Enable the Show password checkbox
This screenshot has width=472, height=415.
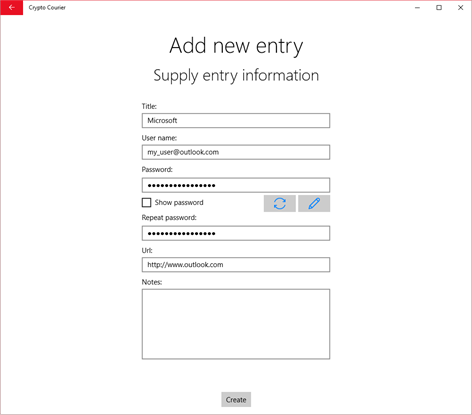click(x=146, y=203)
